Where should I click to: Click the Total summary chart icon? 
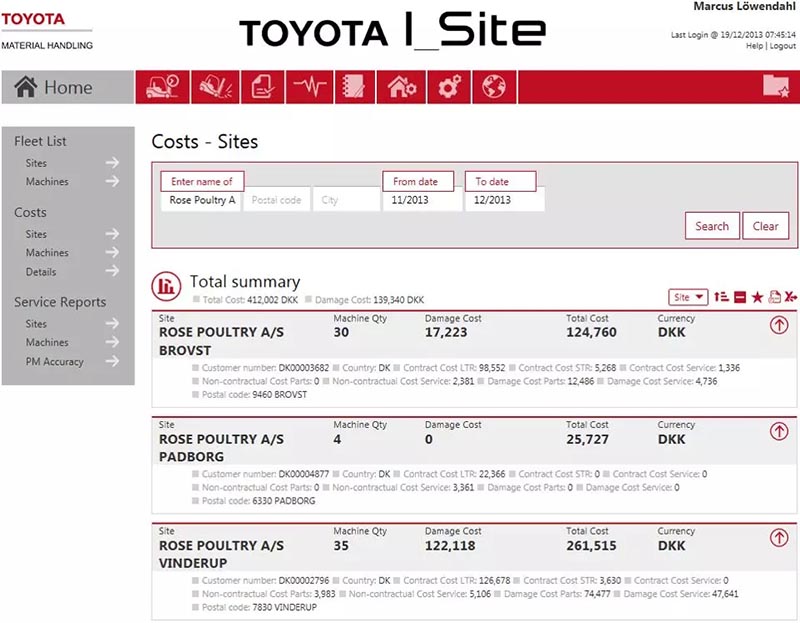pos(166,286)
